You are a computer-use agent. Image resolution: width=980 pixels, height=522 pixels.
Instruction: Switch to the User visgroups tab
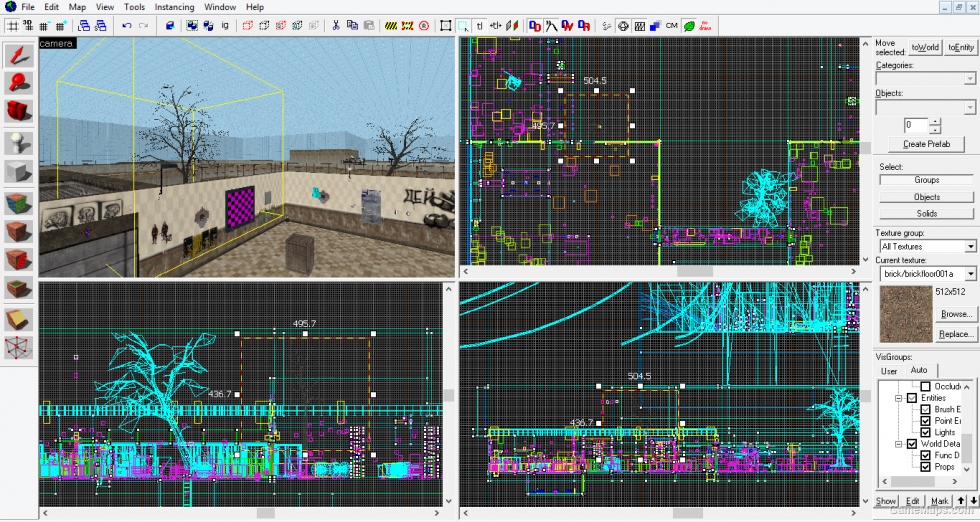click(889, 371)
